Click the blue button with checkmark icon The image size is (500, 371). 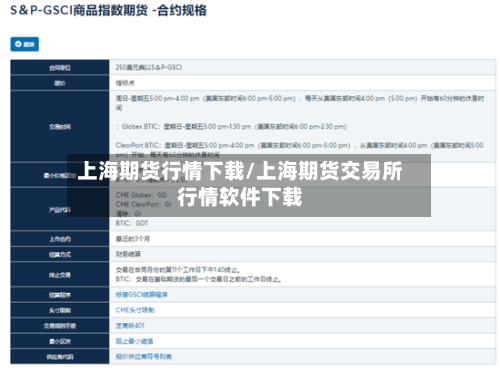pyautogui.click(x=24, y=44)
